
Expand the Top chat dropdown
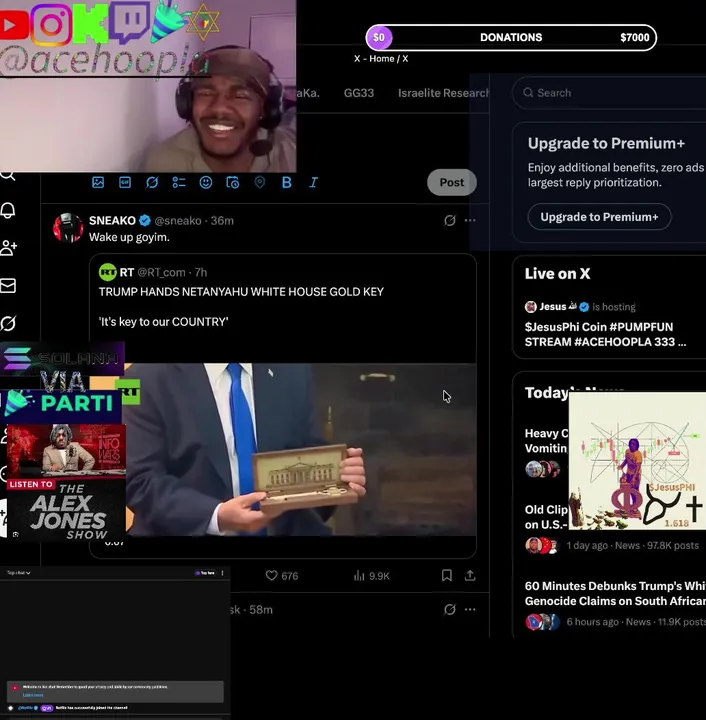[18, 573]
